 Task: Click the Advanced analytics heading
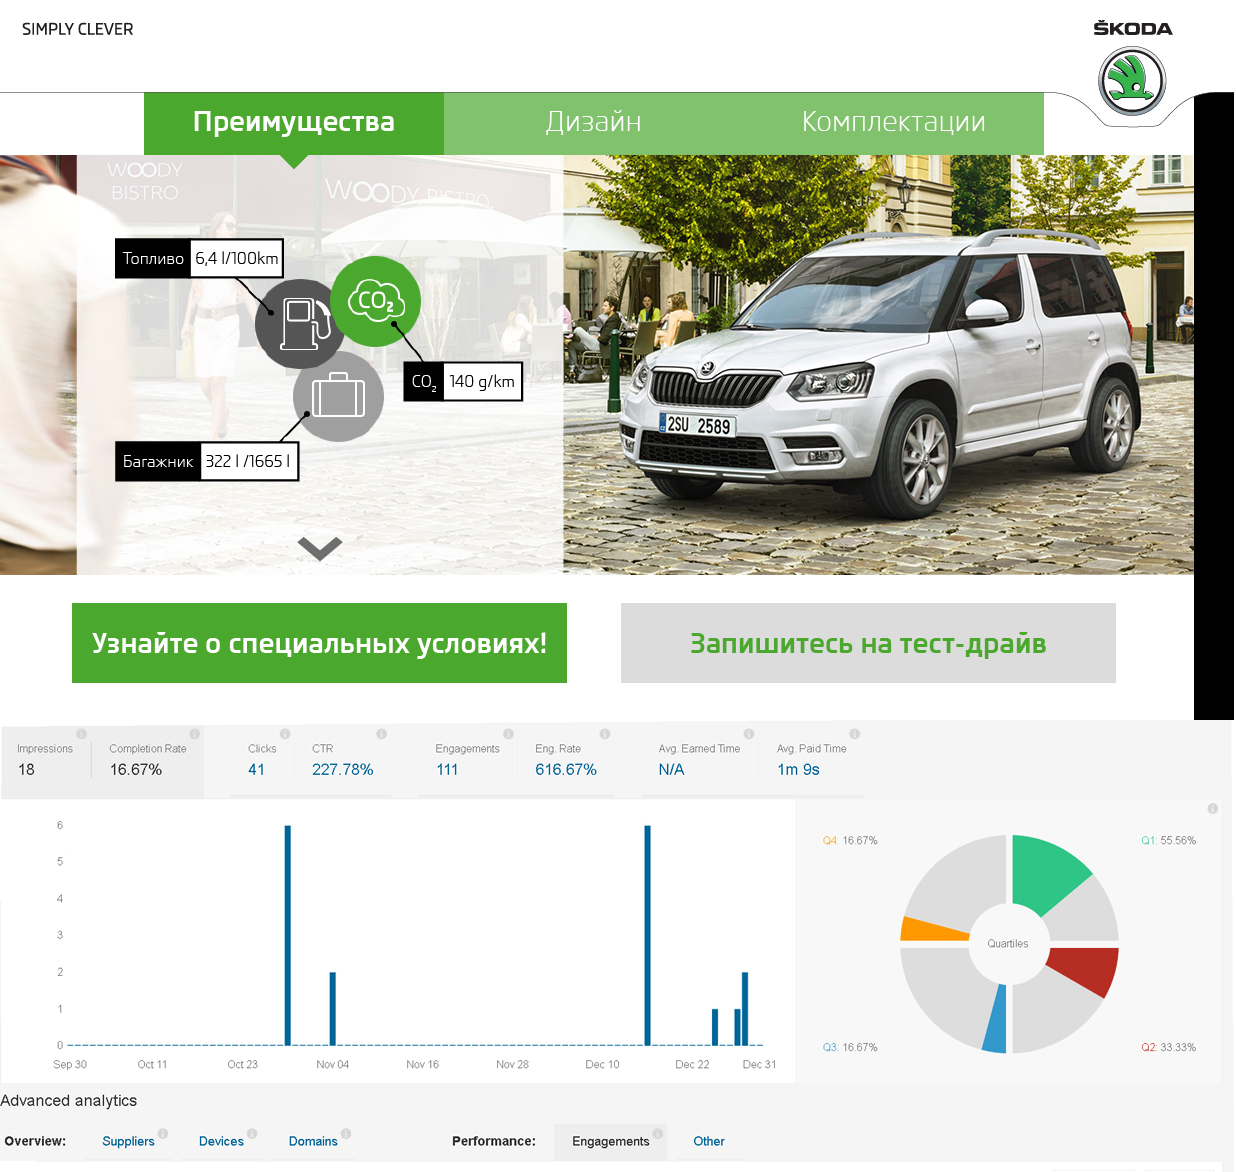[69, 1101]
